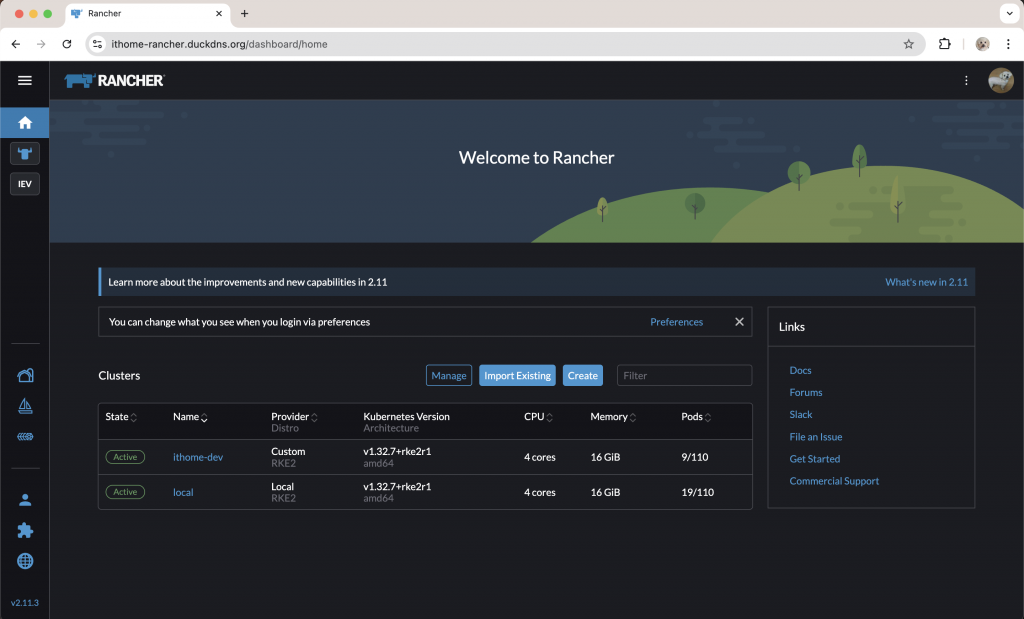Open a new browser tab
The image size is (1024, 619).
point(244,13)
